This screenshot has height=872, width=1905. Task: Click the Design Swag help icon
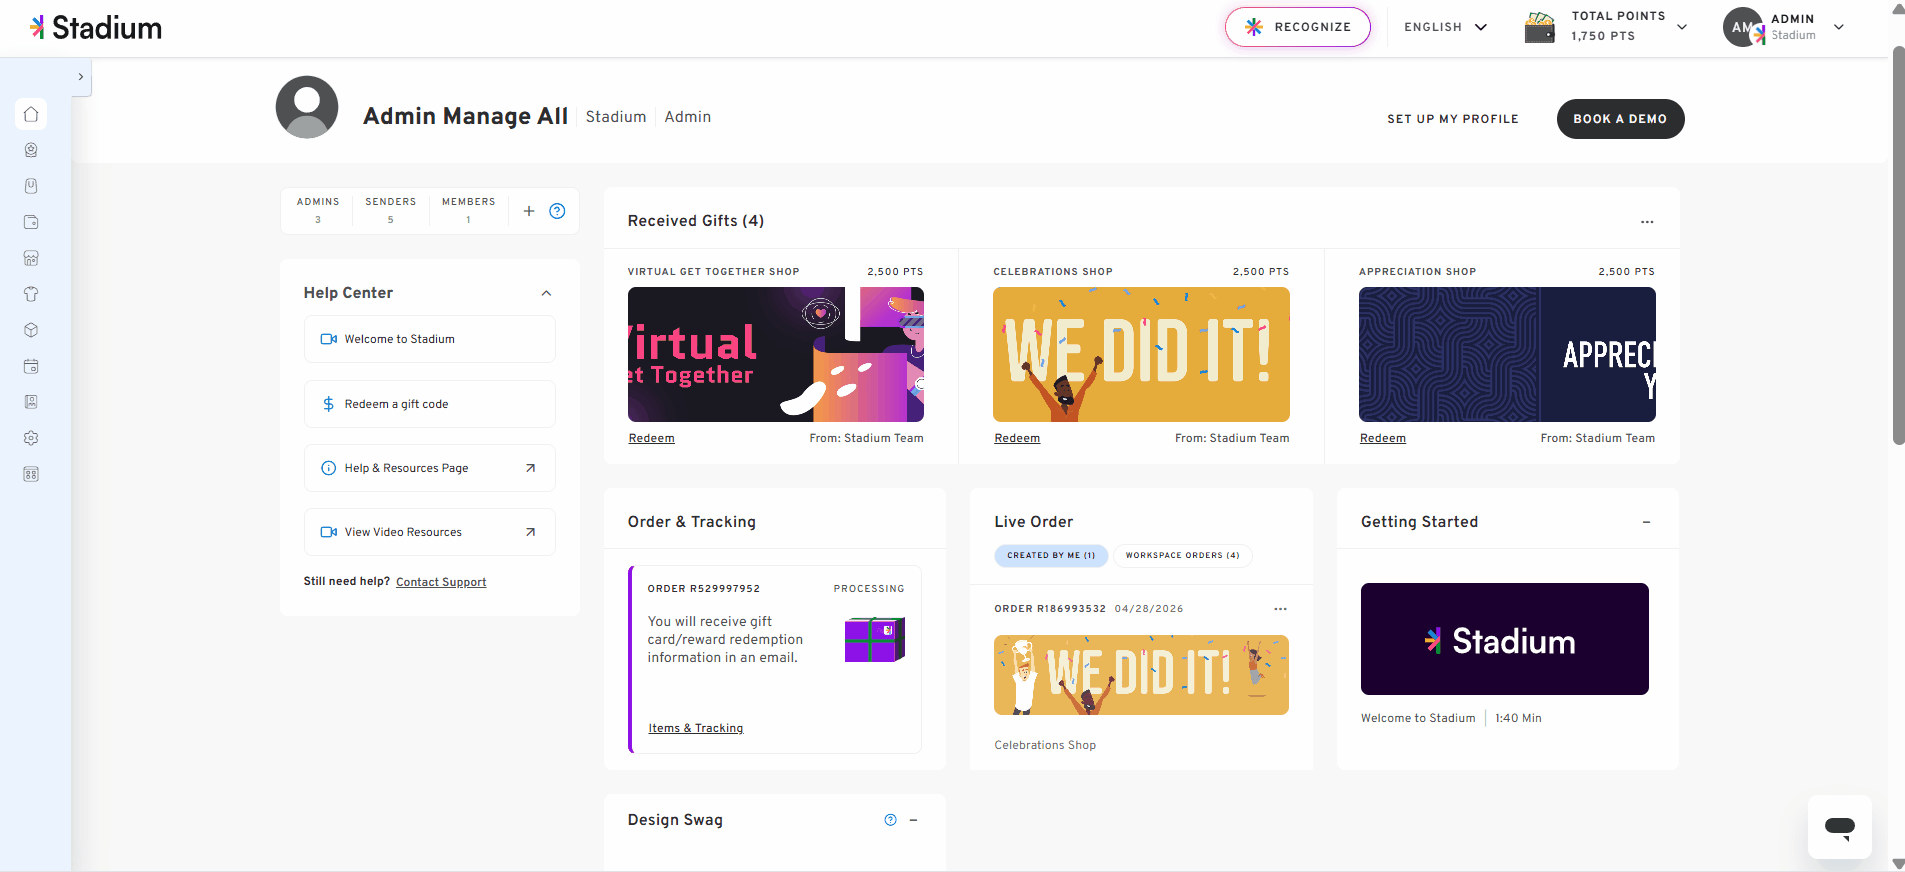(890, 820)
